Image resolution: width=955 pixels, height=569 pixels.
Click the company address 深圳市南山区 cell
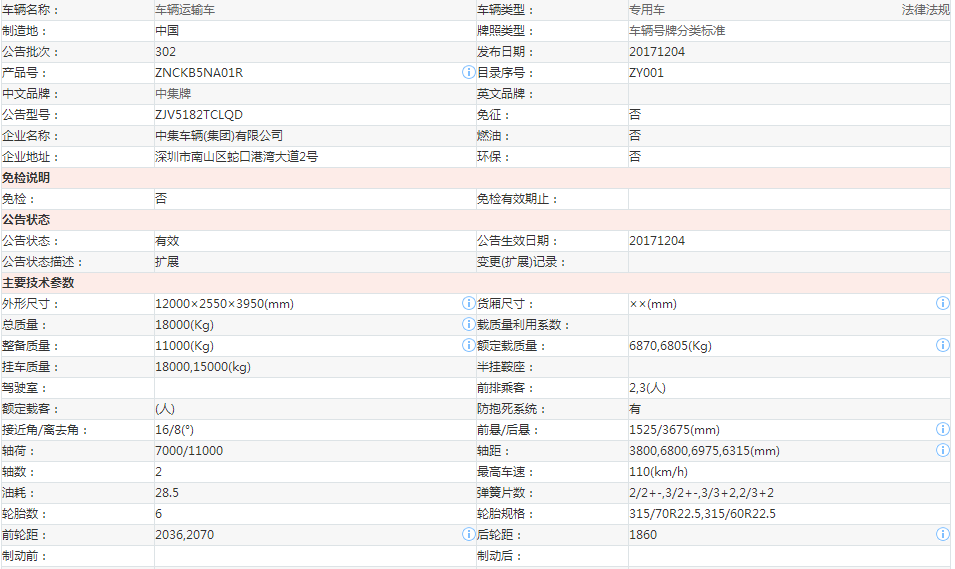[236, 157]
